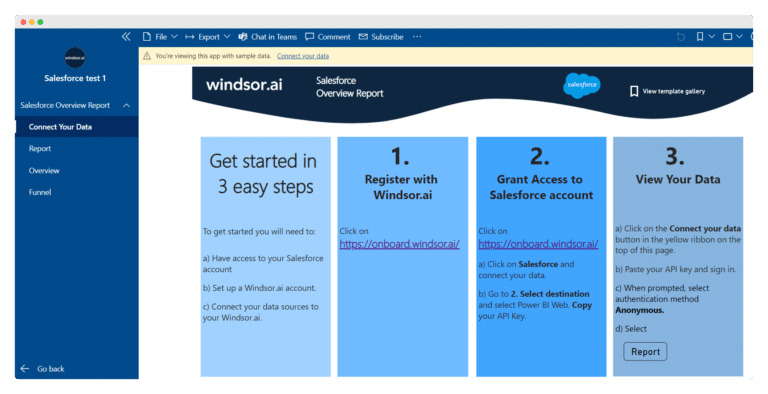Click the Go back arrow icon
768x394 pixels.
pos(25,369)
